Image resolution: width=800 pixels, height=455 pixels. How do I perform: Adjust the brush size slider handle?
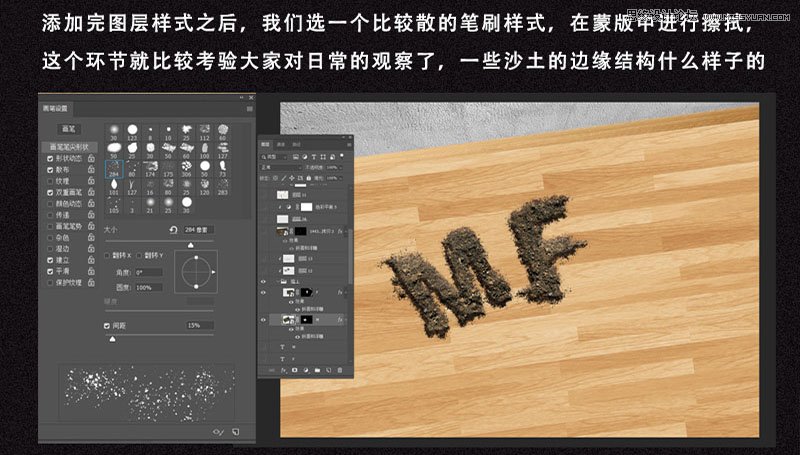click(190, 245)
